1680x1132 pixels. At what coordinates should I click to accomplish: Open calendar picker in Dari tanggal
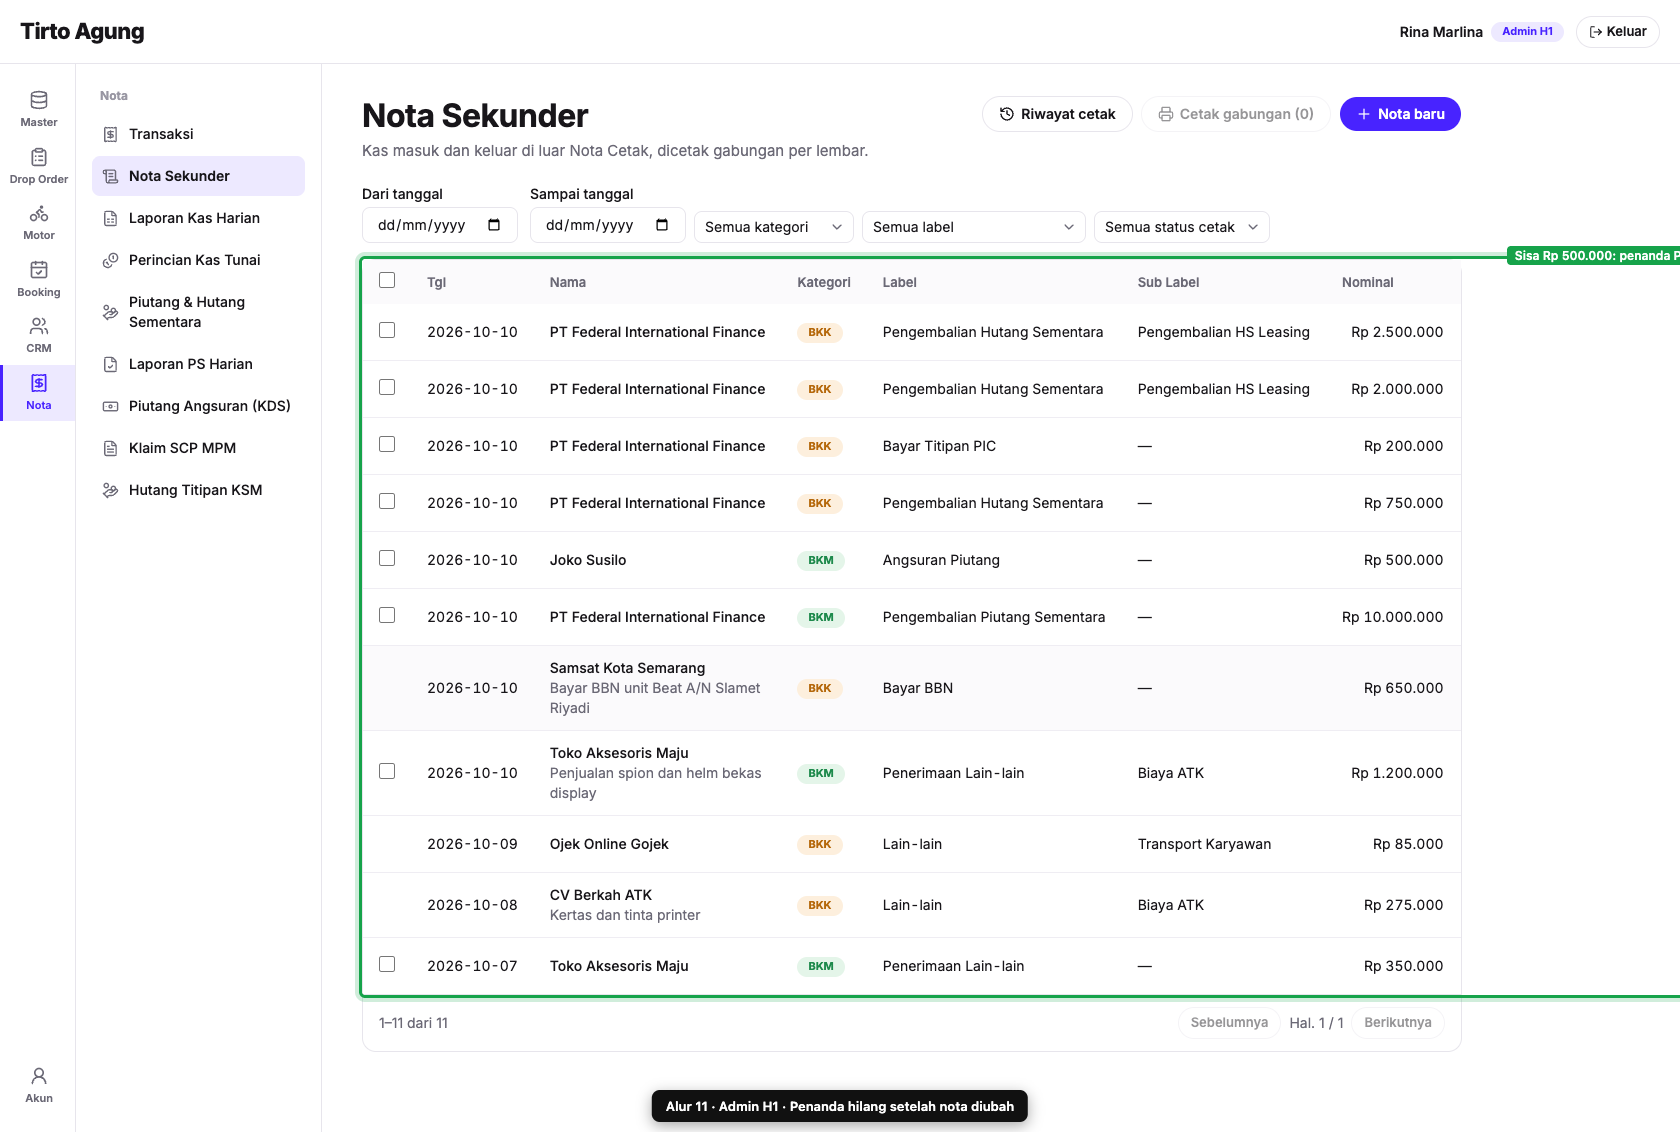coord(494,225)
